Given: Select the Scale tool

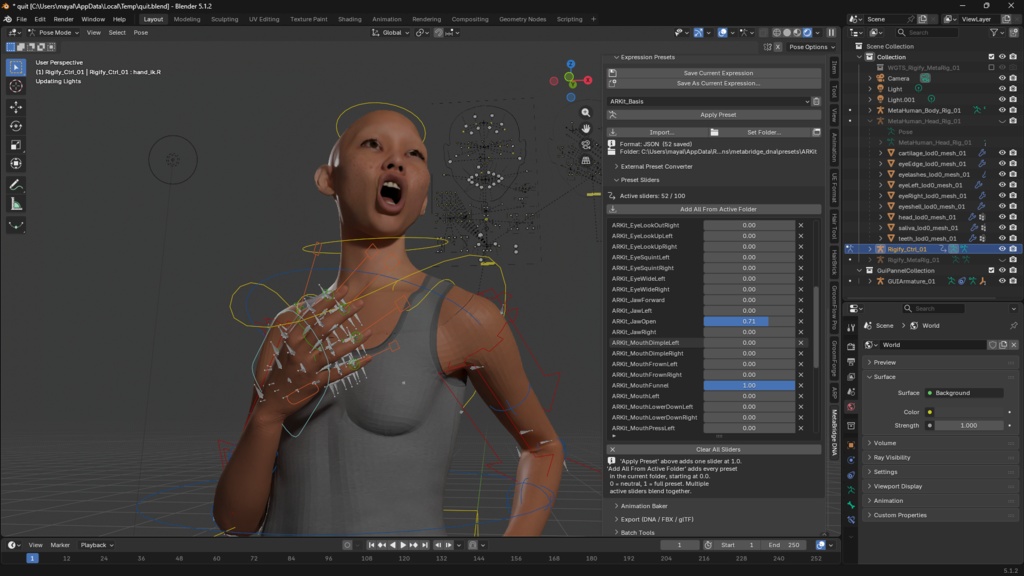Looking at the screenshot, I should tap(16, 145).
